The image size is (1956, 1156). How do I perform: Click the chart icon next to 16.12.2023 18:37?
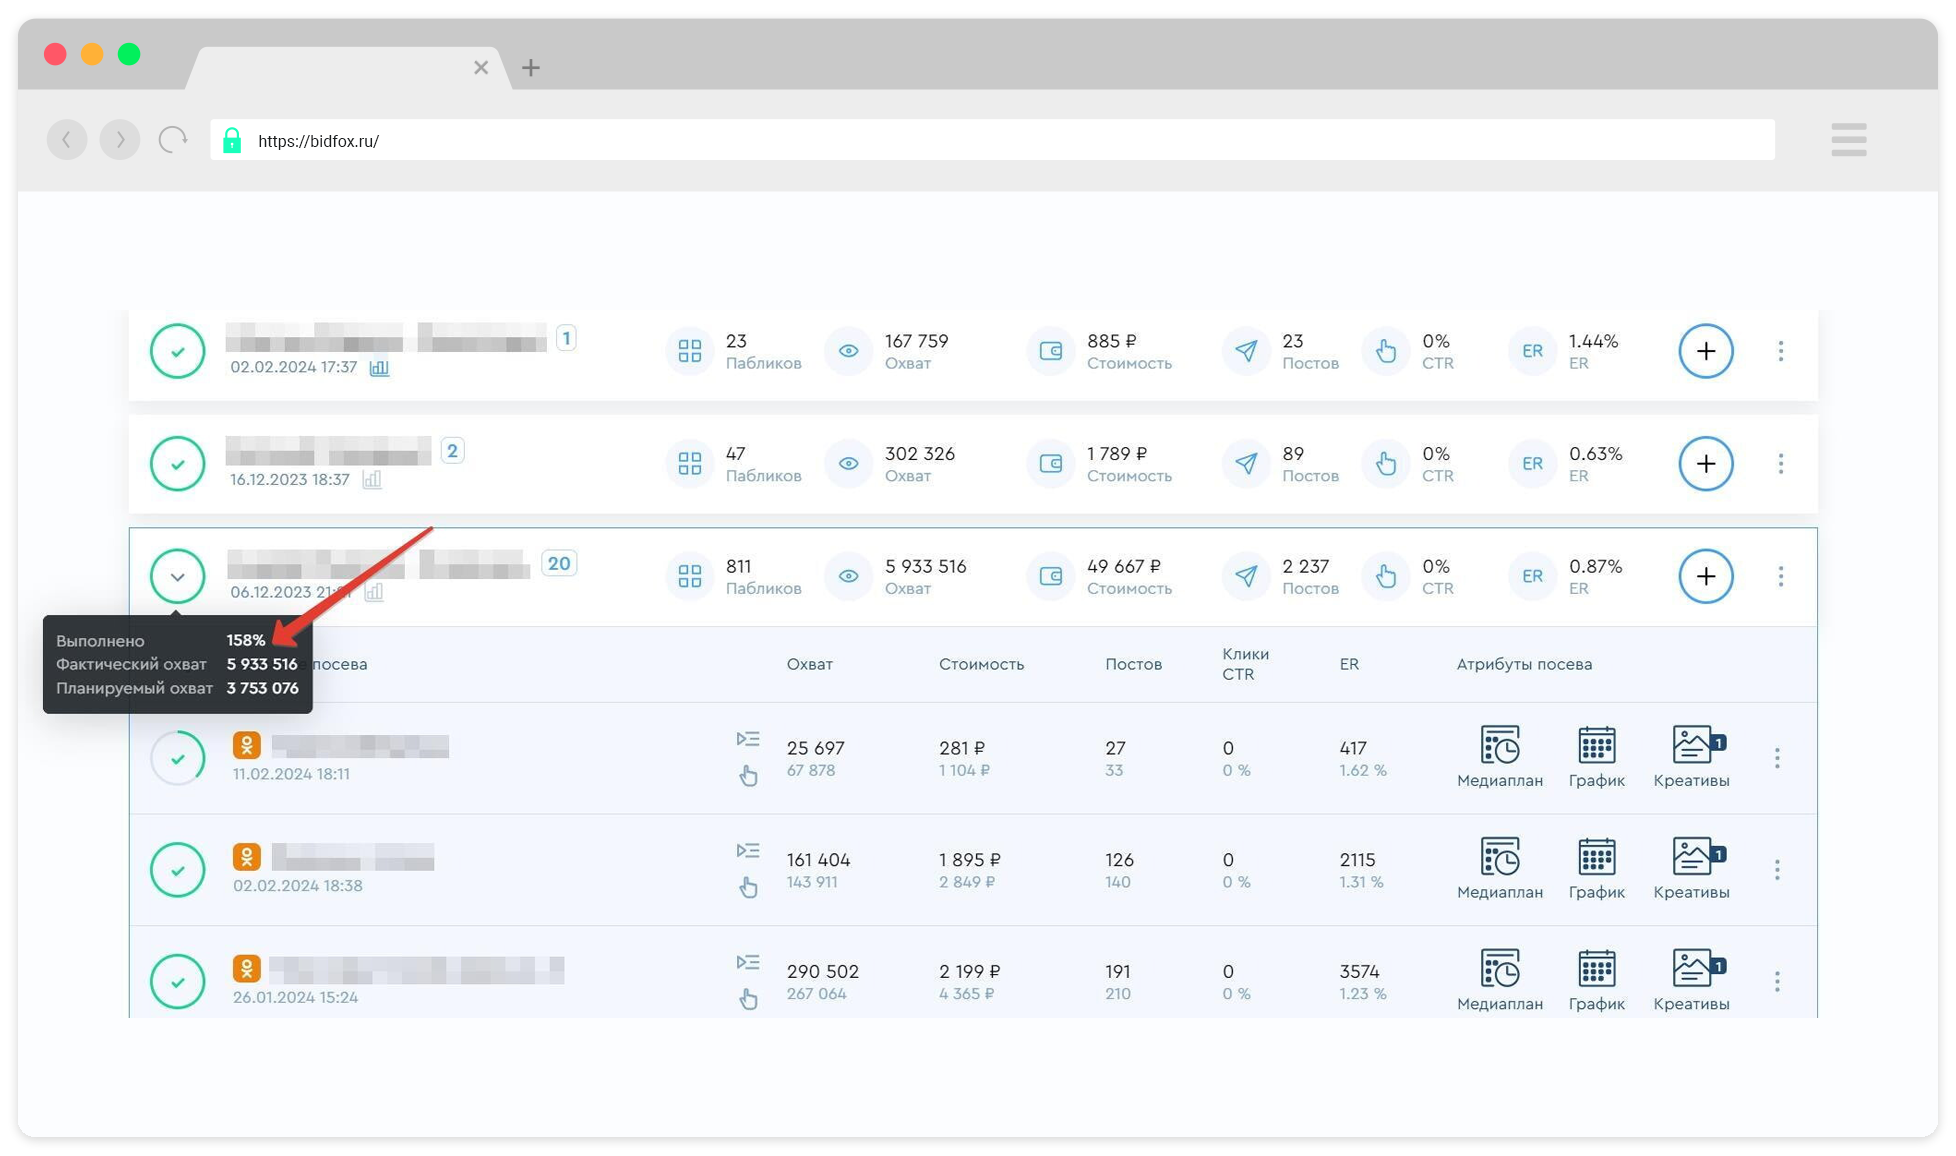coord(372,480)
